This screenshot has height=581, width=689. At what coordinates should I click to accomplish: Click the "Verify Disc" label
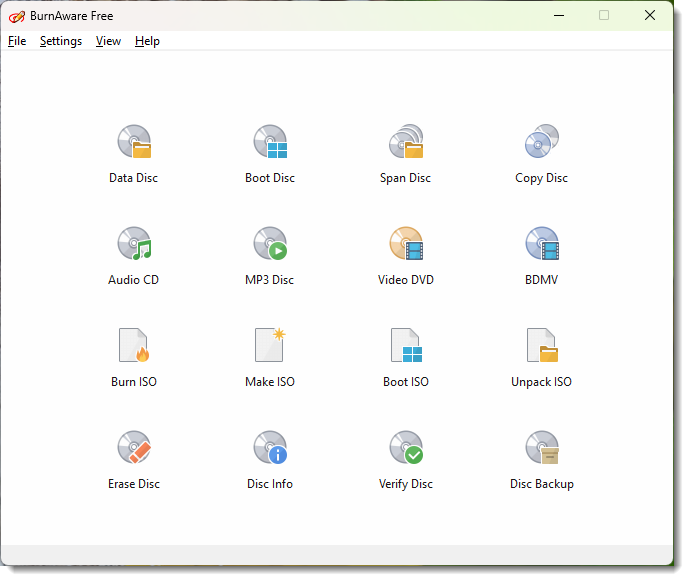click(406, 484)
